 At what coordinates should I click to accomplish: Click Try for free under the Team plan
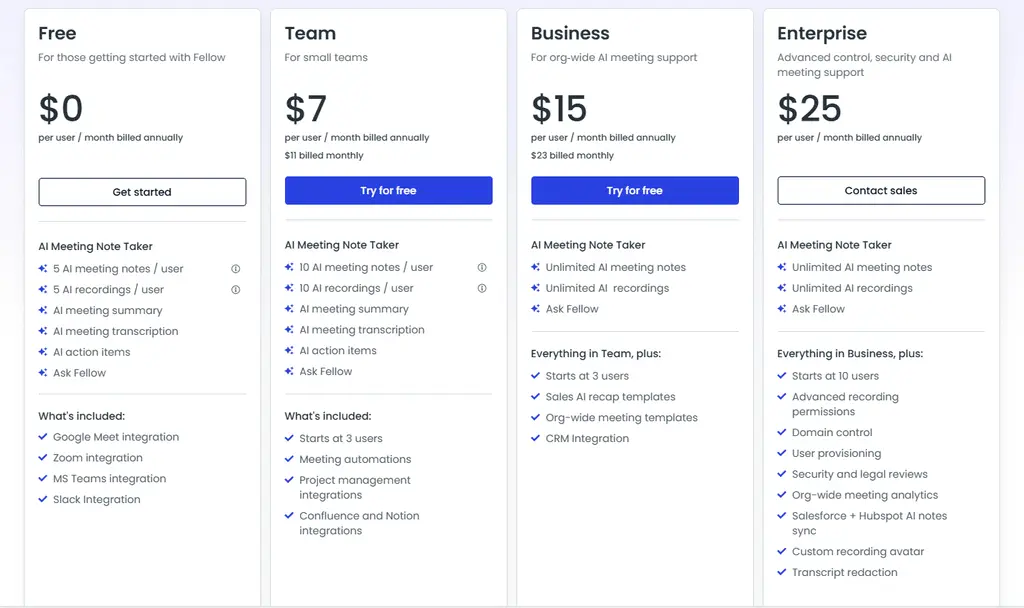(388, 190)
